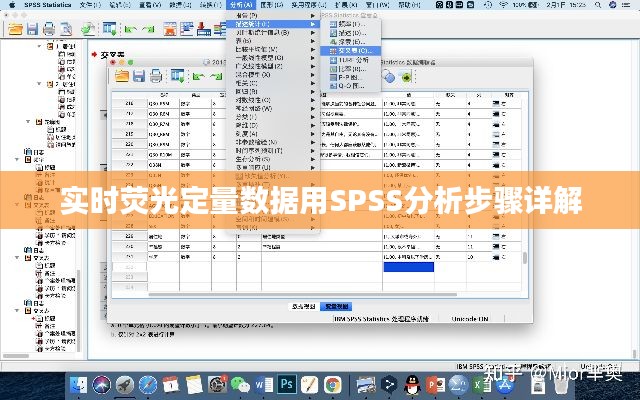Open 文件 menu in menu bar
The height and width of the screenshot is (400, 640).
click(x=90, y=5)
